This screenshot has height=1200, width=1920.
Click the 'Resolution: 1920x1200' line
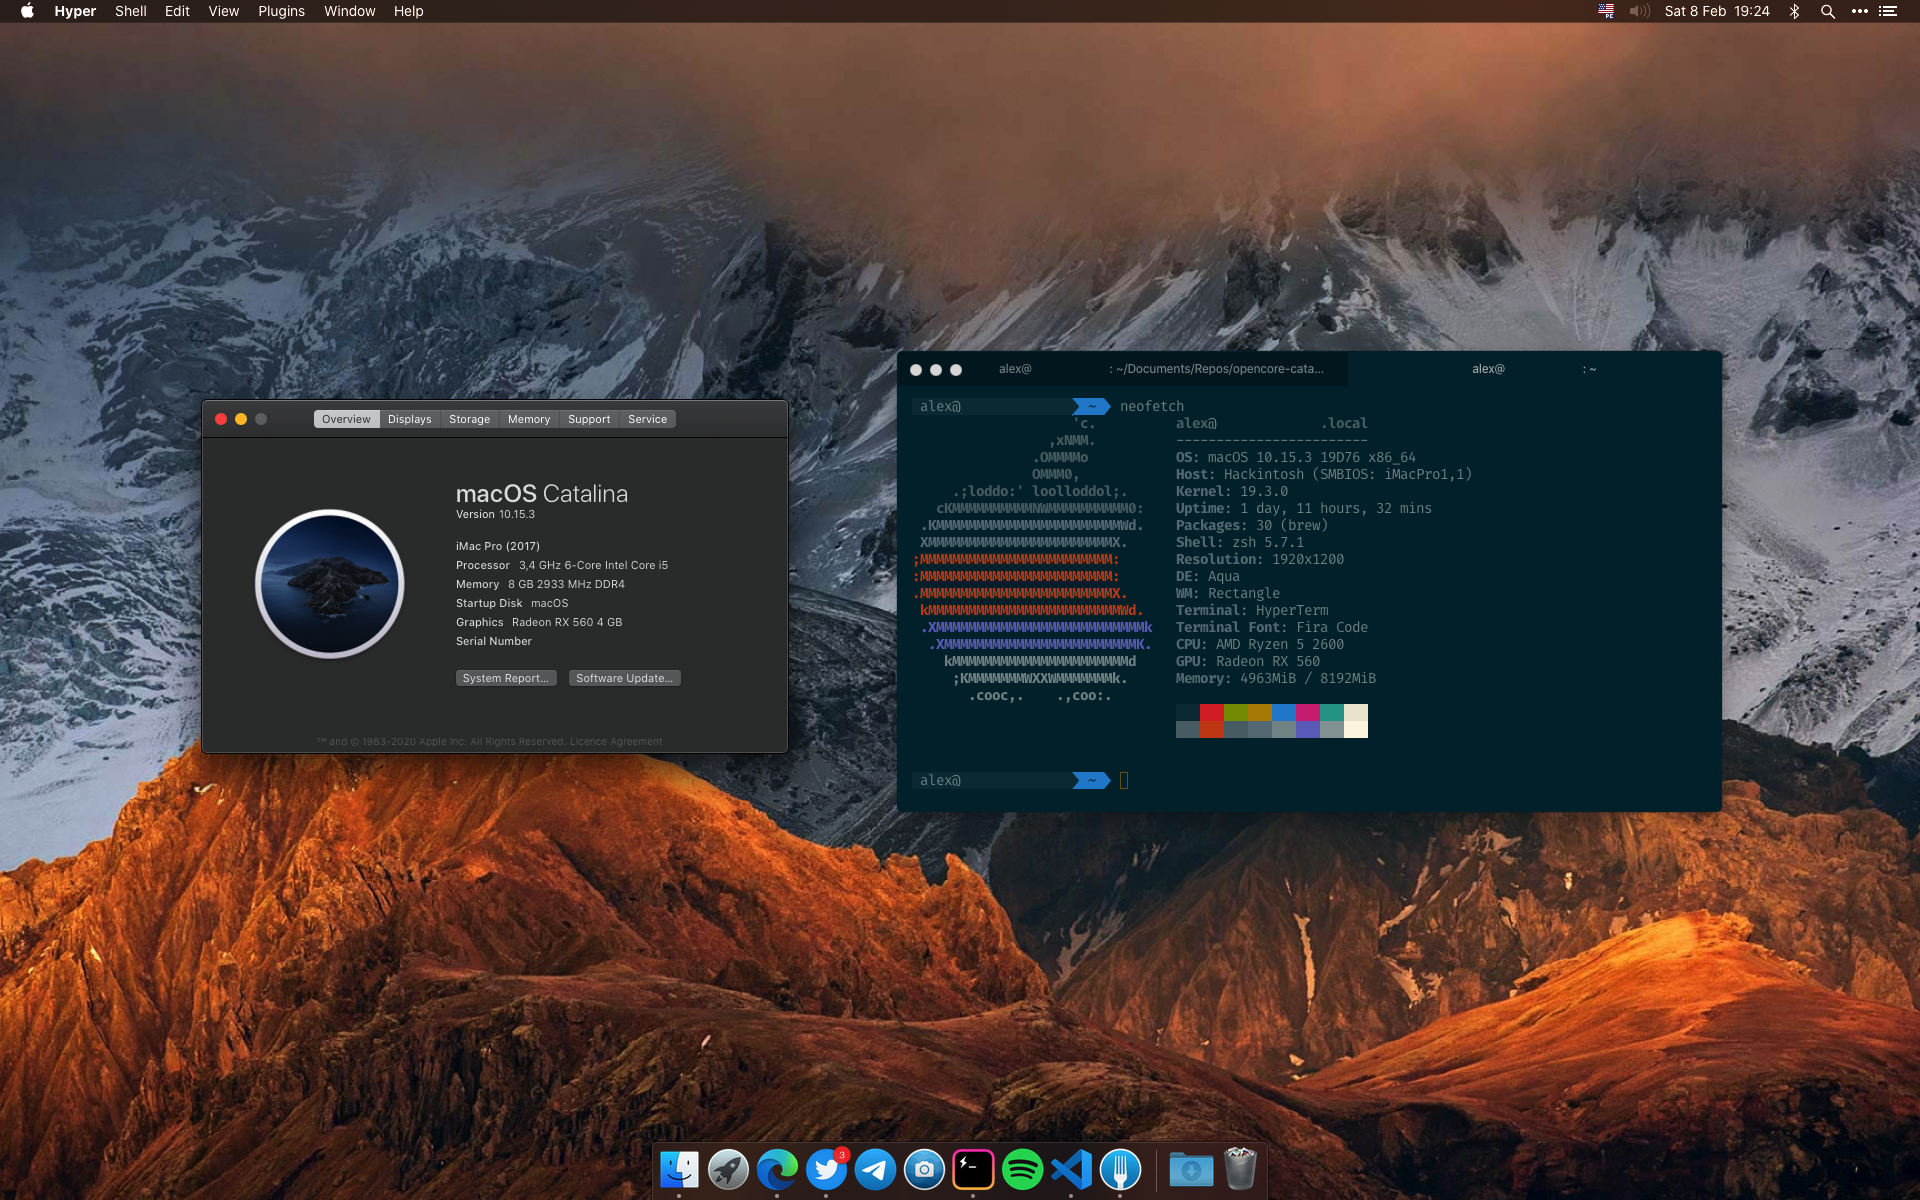click(x=1260, y=559)
